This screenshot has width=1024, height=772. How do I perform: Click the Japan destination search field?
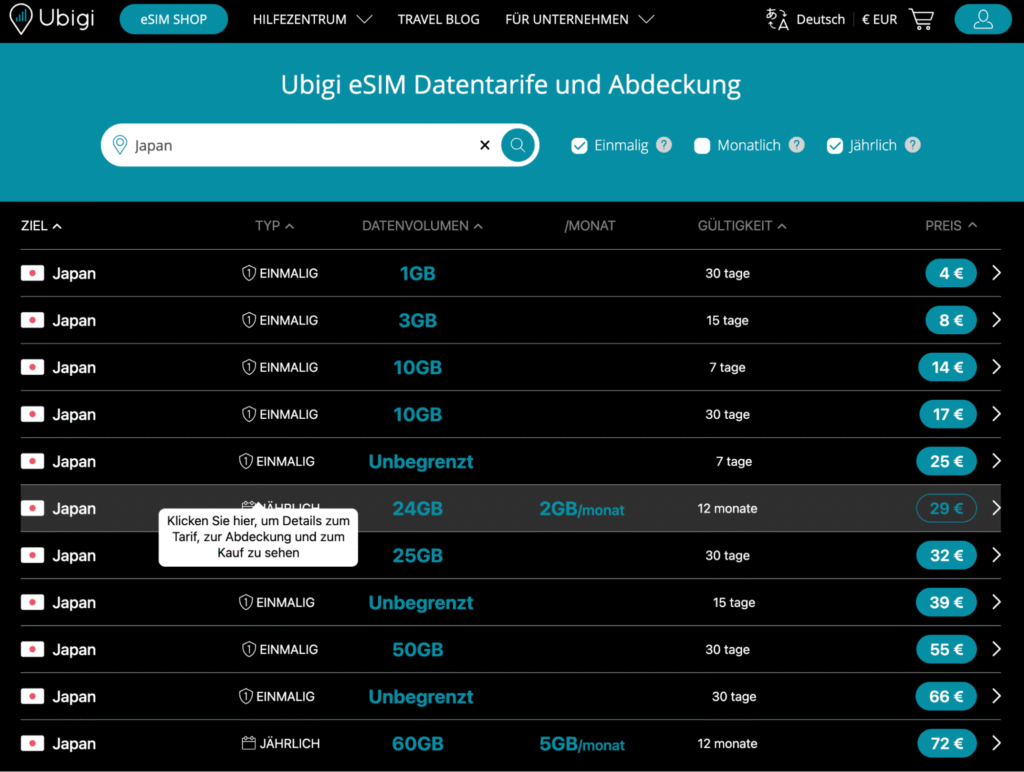coord(300,145)
